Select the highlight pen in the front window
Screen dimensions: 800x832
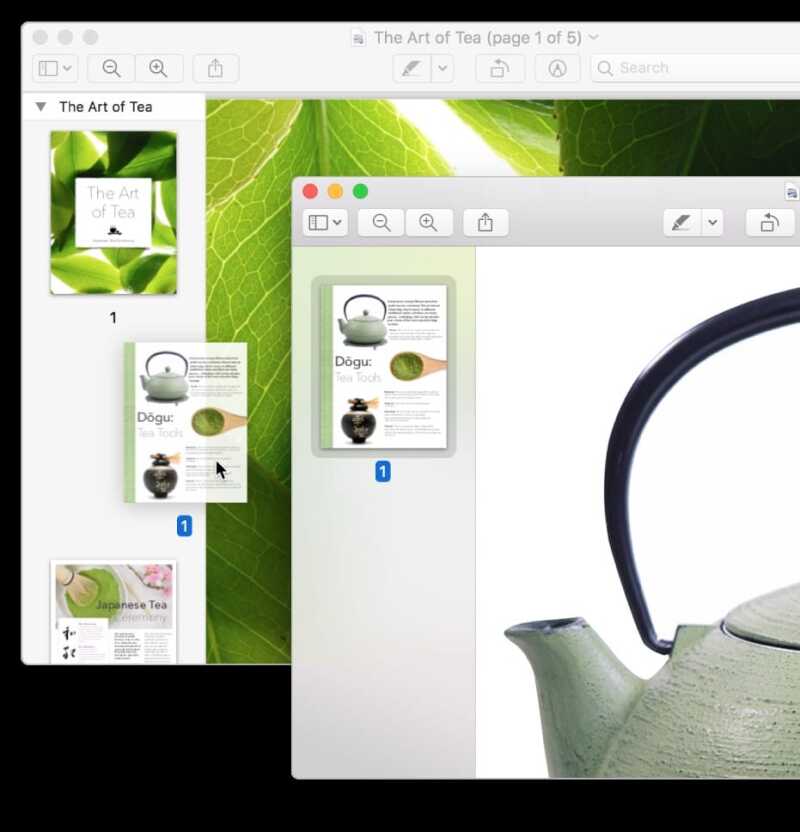[681, 223]
